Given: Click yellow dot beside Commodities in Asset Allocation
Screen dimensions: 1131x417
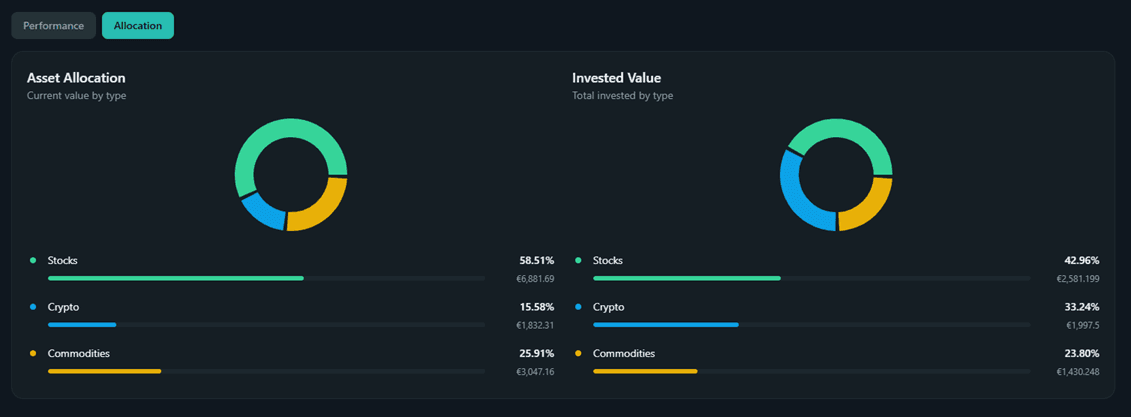Looking at the screenshot, I should [32, 354].
